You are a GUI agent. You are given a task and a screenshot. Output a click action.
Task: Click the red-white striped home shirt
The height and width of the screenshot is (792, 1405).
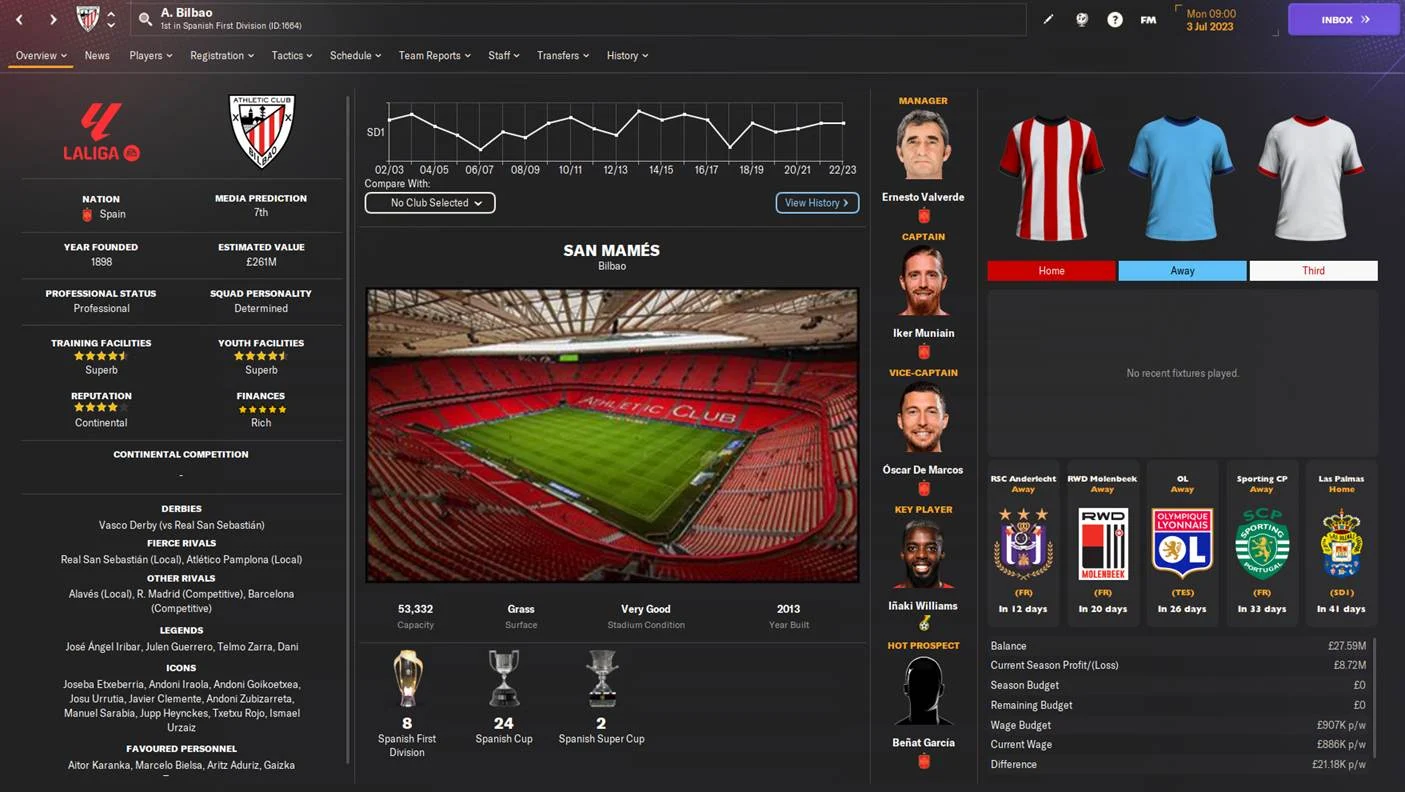(x=1051, y=178)
